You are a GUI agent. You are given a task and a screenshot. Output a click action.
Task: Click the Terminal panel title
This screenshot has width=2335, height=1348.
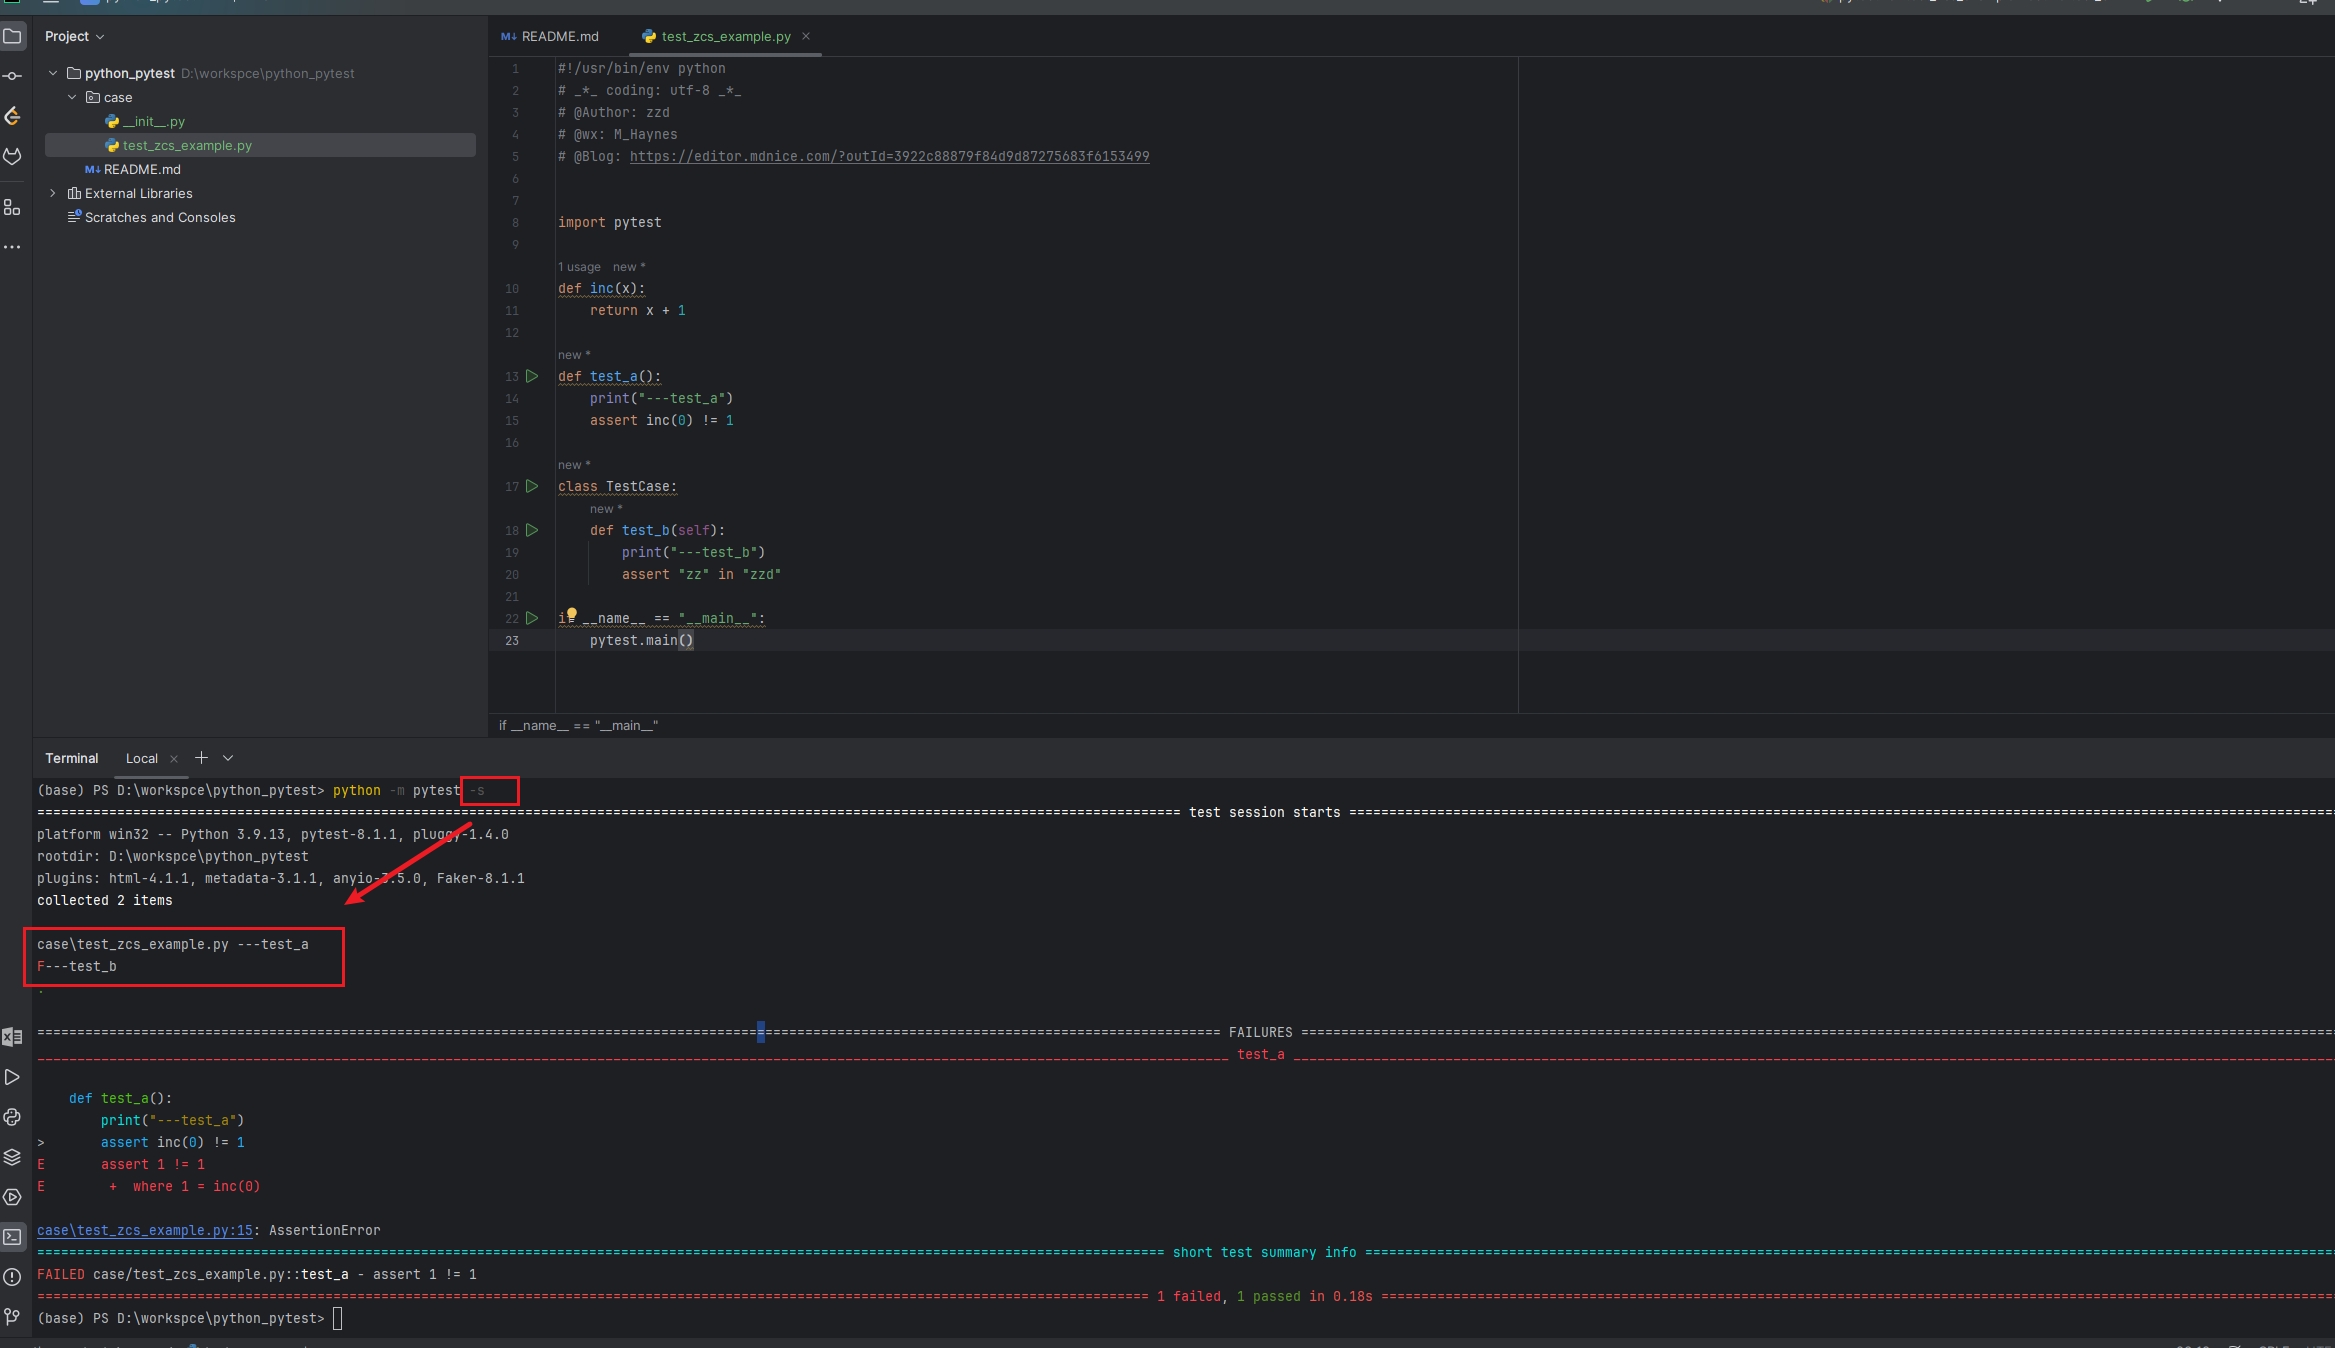[x=72, y=758]
